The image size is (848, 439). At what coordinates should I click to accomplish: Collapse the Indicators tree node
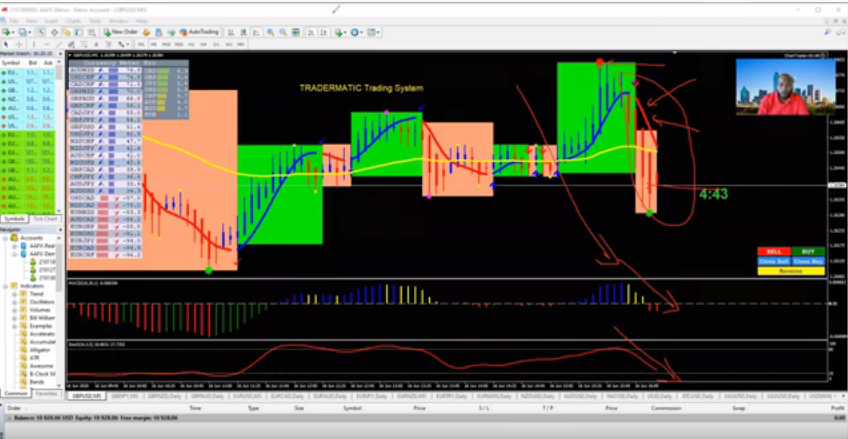5,285
